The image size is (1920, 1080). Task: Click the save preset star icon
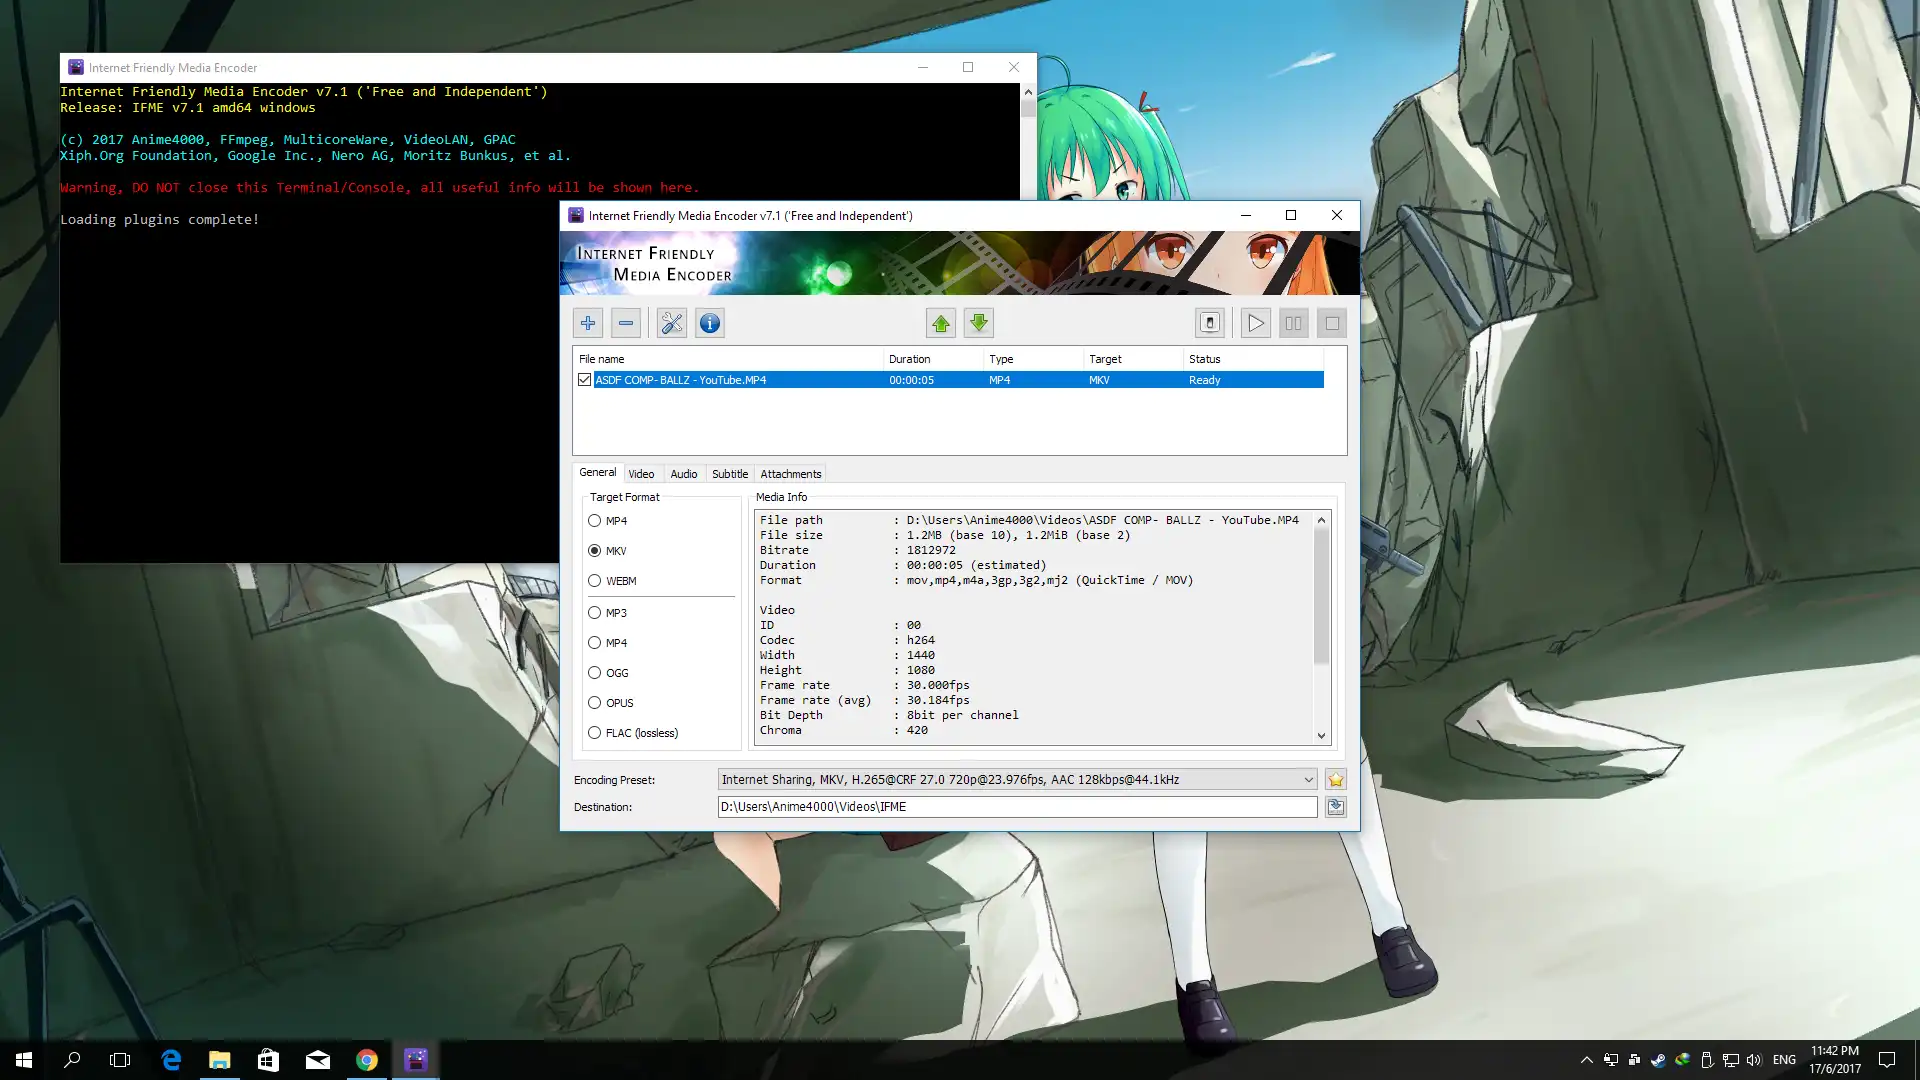click(x=1336, y=780)
